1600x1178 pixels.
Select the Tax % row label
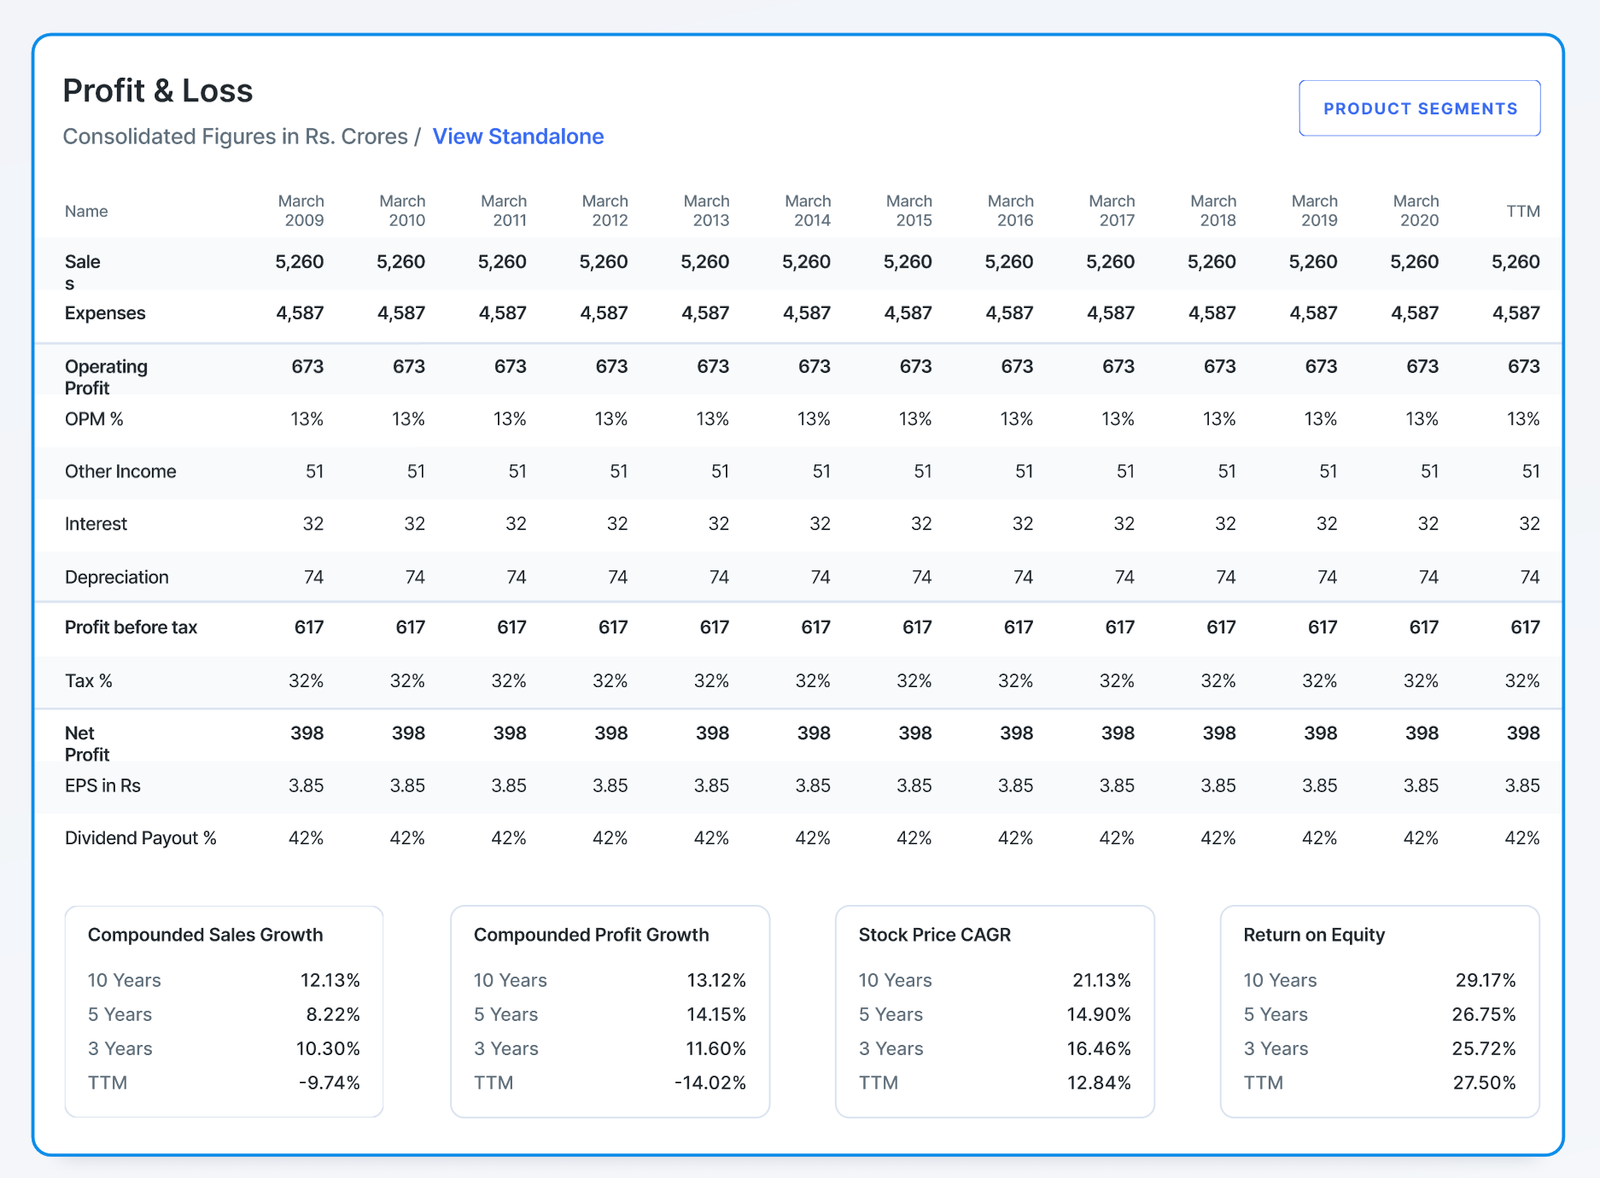pyautogui.click(x=88, y=681)
